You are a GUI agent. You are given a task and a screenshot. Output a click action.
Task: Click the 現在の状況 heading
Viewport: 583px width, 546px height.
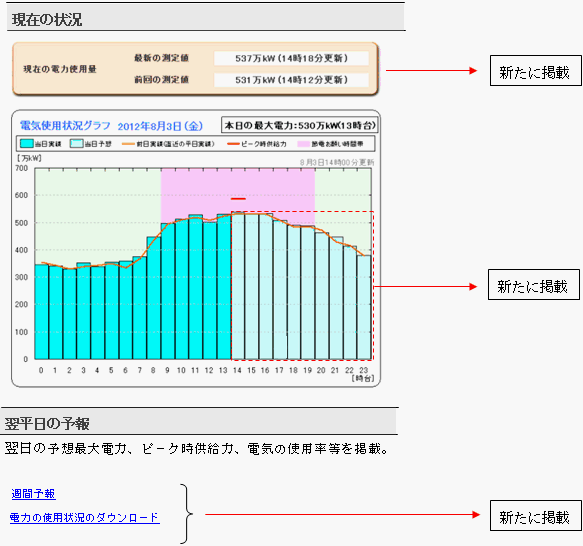47,20
